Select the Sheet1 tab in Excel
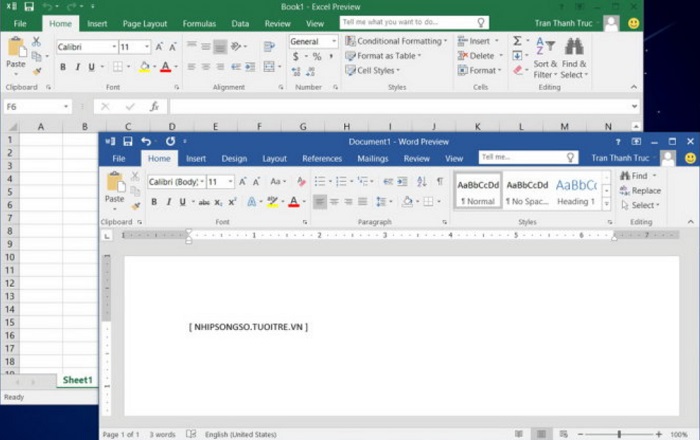 tap(77, 380)
